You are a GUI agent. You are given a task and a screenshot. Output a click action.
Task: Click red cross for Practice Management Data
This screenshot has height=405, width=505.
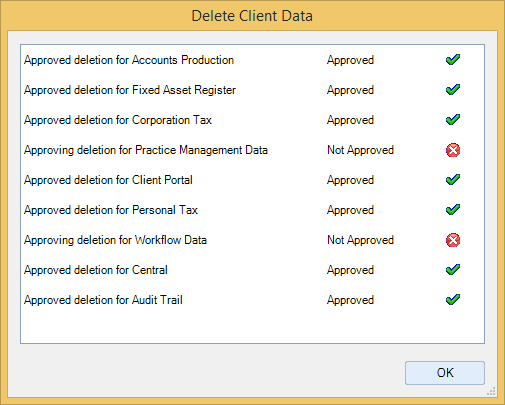[x=453, y=150]
